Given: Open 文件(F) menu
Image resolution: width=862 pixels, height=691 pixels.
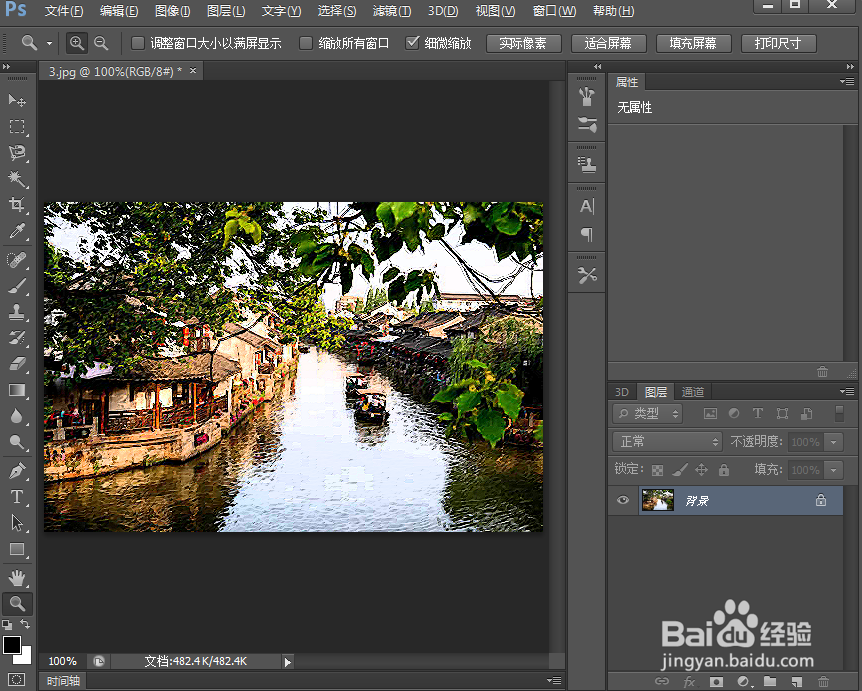Looking at the screenshot, I should [64, 11].
